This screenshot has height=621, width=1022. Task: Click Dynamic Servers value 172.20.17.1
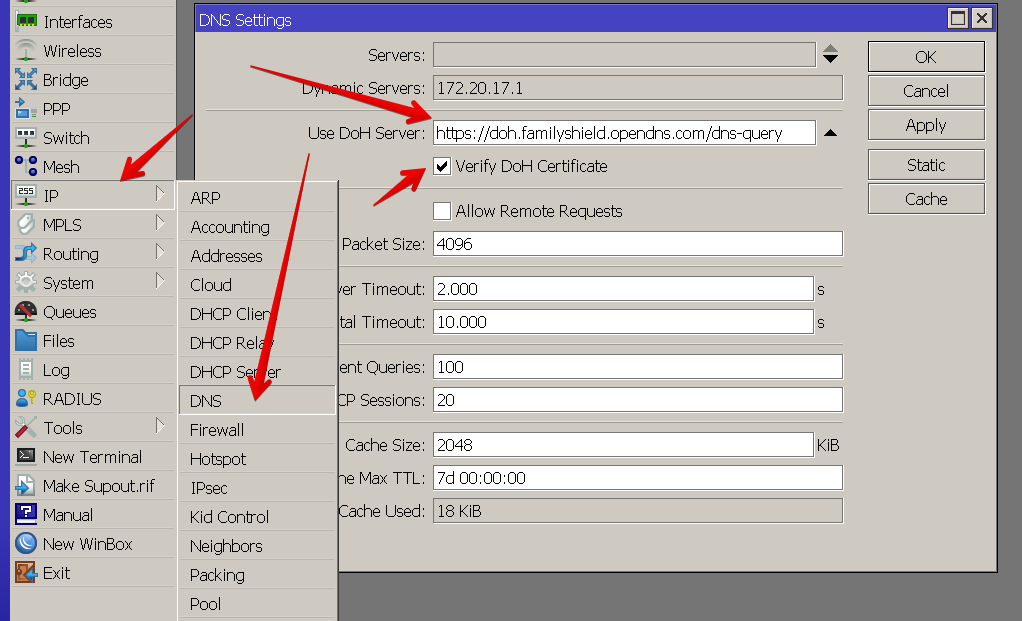click(x=638, y=88)
